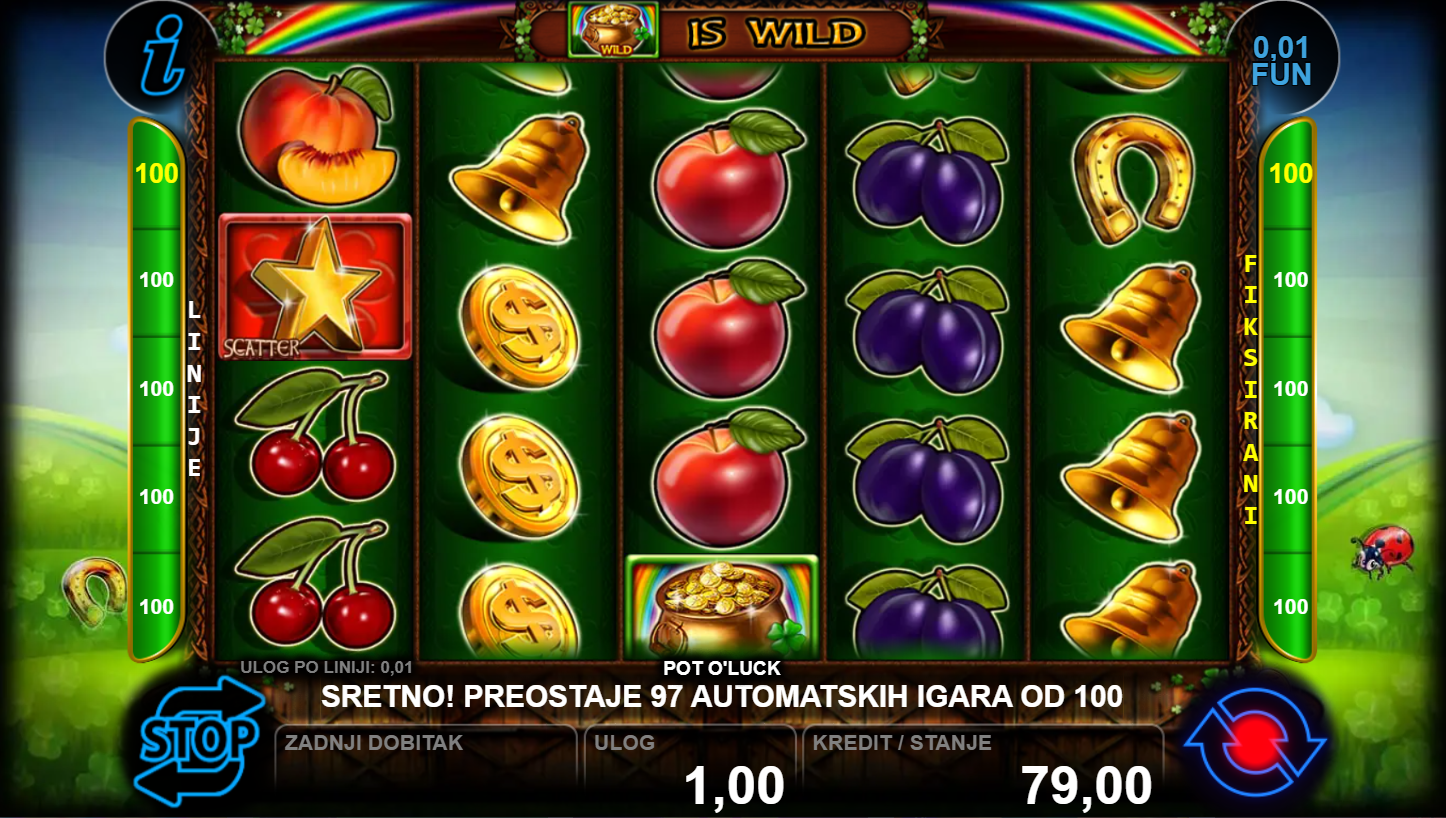Screen dimensions: 1446x818
Task: Click the golden horseshoe on reel five
Action: 1132,180
